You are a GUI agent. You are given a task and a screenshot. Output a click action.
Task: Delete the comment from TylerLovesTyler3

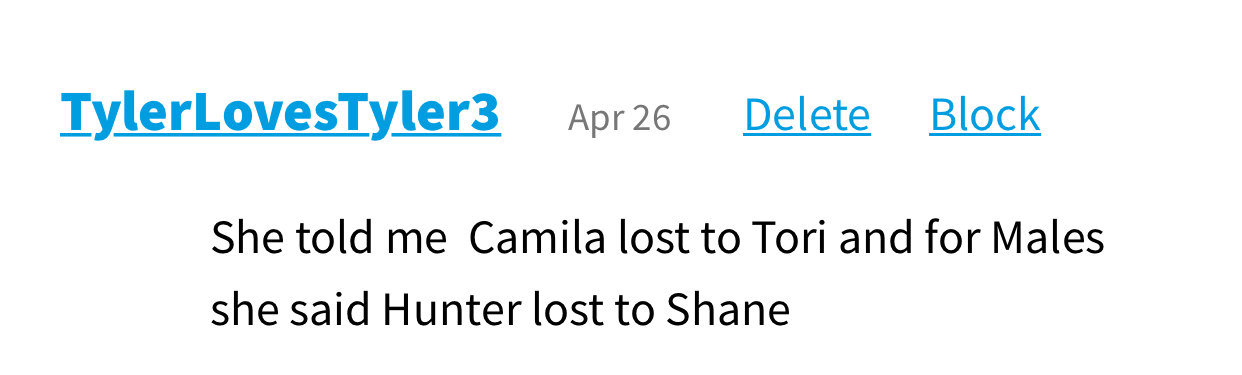tap(807, 115)
